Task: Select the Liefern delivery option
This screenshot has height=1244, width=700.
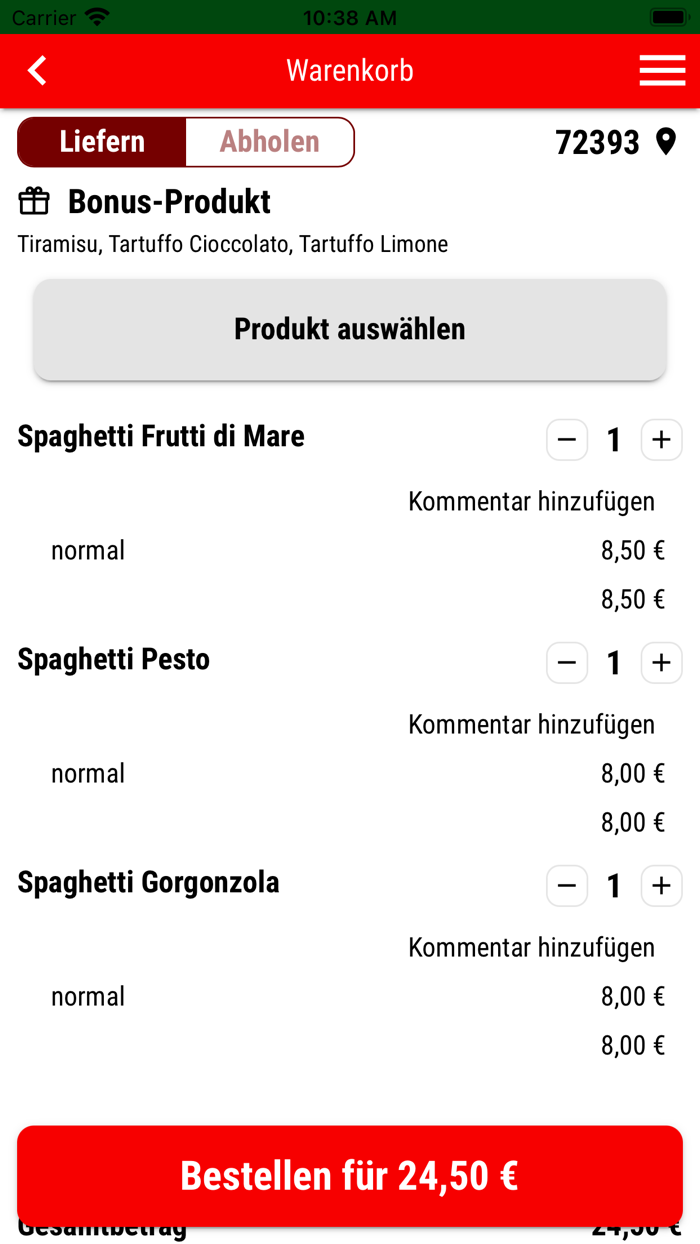Action: 100,141
